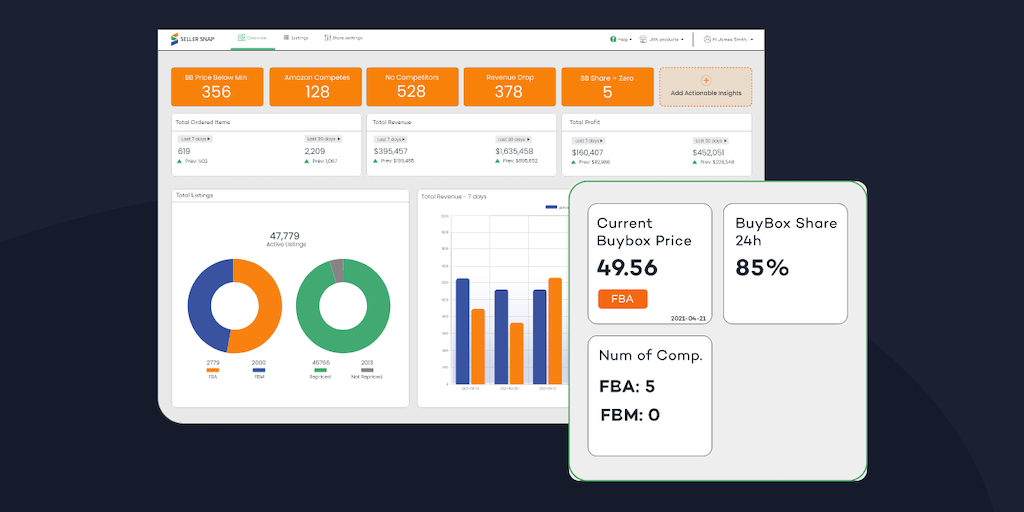Click green up arrow under $395,457
This screenshot has width=1024, height=512.
(x=376, y=161)
